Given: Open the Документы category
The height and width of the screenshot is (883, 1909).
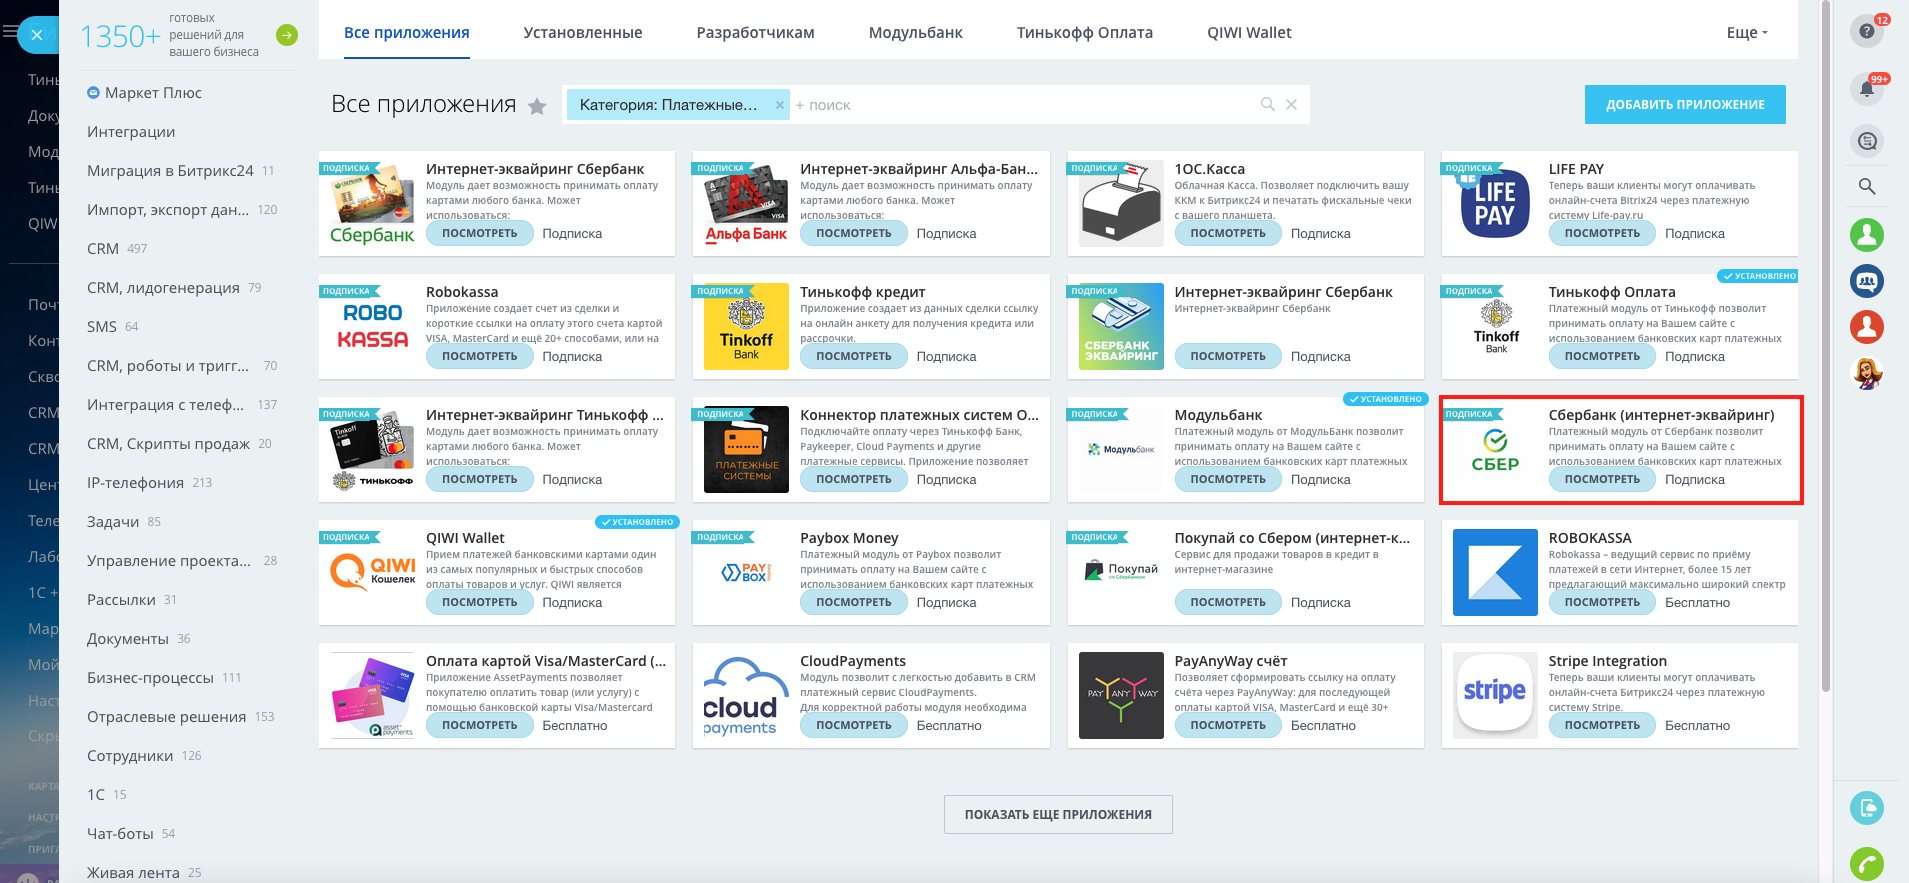Looking at the screenshot, I should point(128,639).
